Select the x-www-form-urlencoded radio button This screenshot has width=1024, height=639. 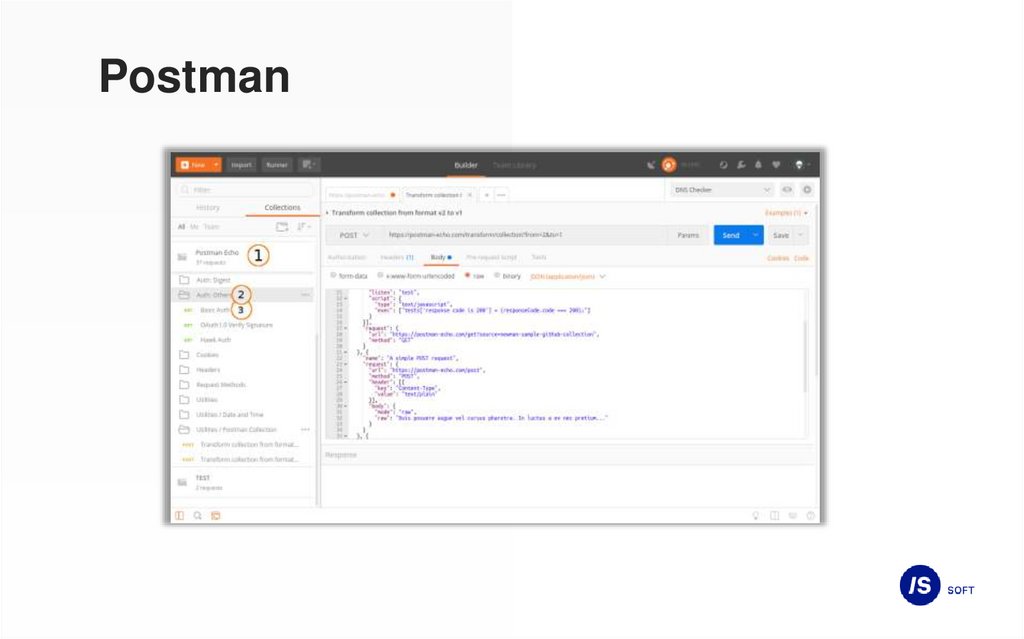(381, 276)
